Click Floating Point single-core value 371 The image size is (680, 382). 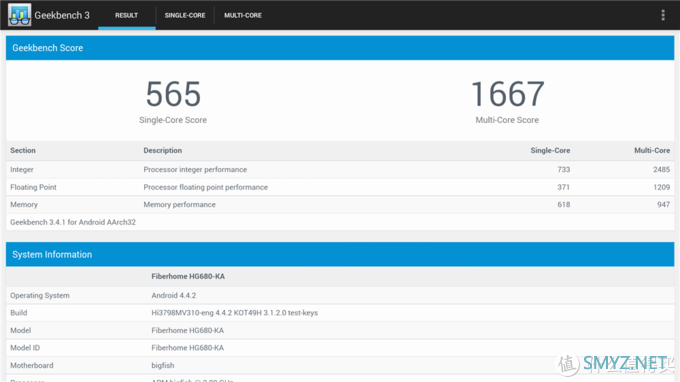564,187
